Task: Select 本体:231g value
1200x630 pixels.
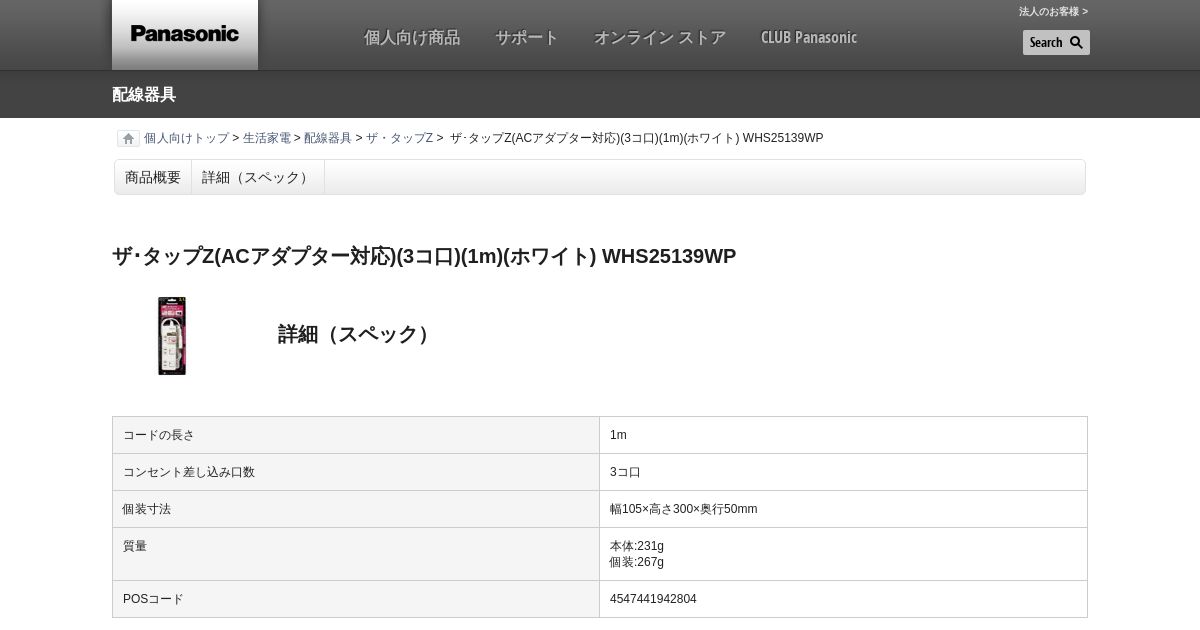Action: [x=637, y=546]
